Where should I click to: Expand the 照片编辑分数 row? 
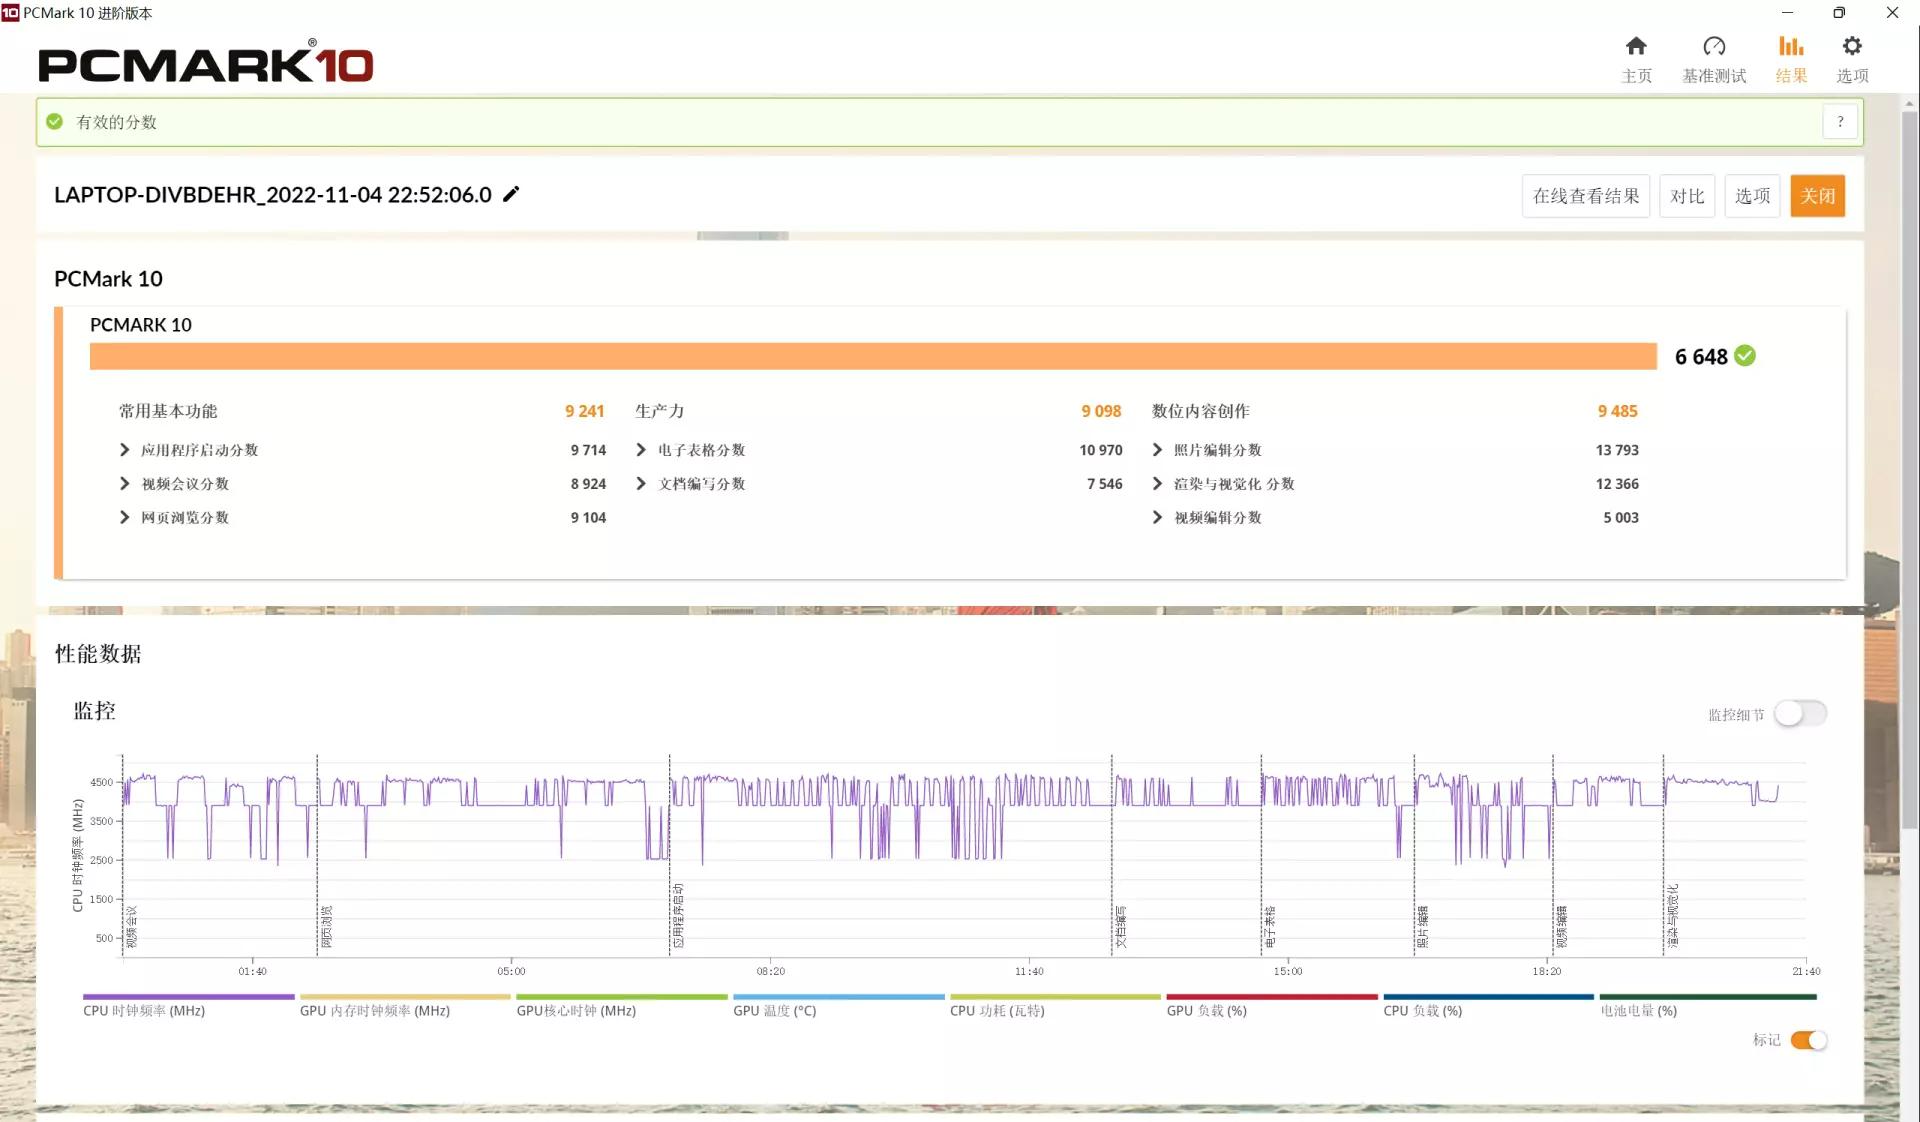point(1157,450)
